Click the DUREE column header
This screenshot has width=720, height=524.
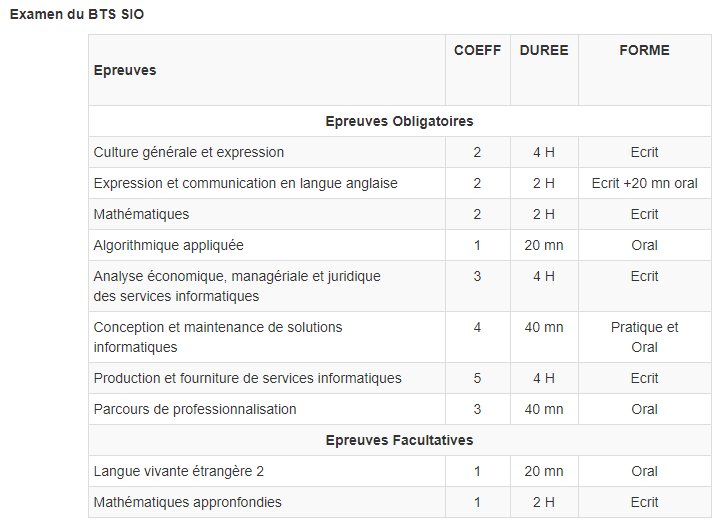pyautogui.click(x=543, y=51)
